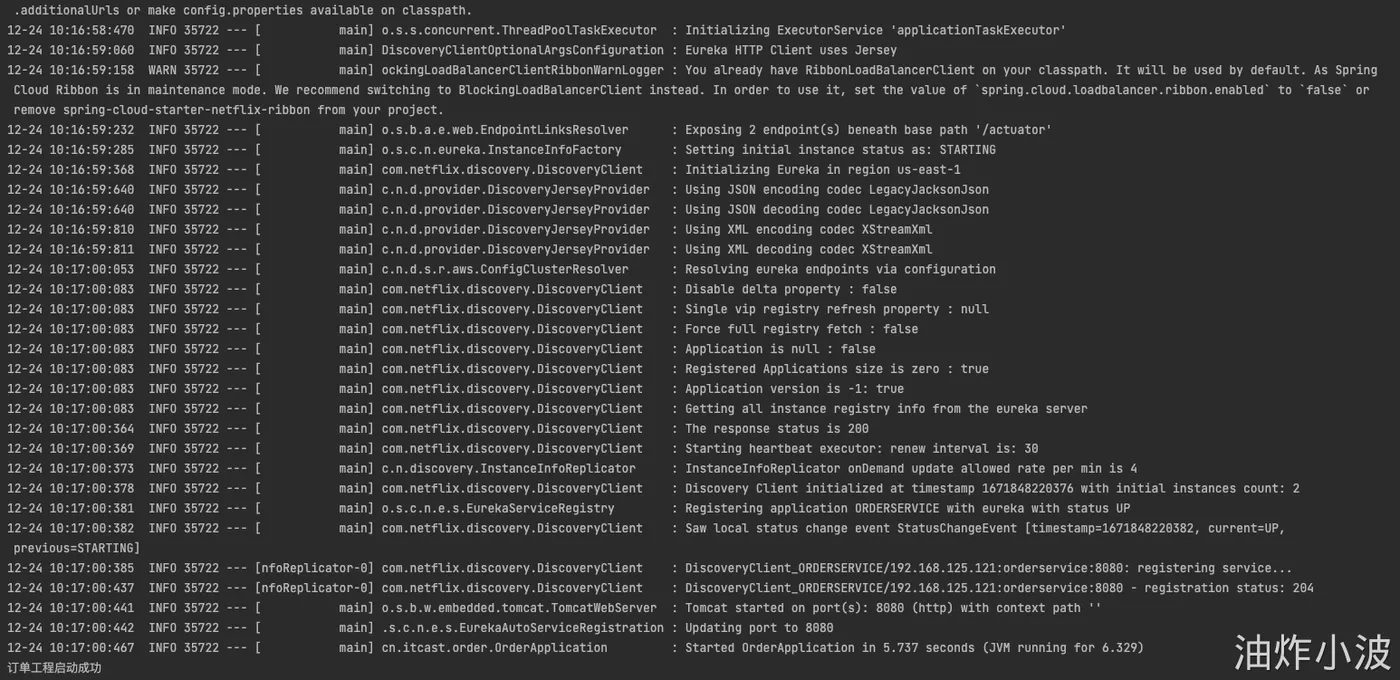This screenshot has height=680, width=1400.
Task: Click the 'Updating port to 8080' message
Action: click(759, 628)
